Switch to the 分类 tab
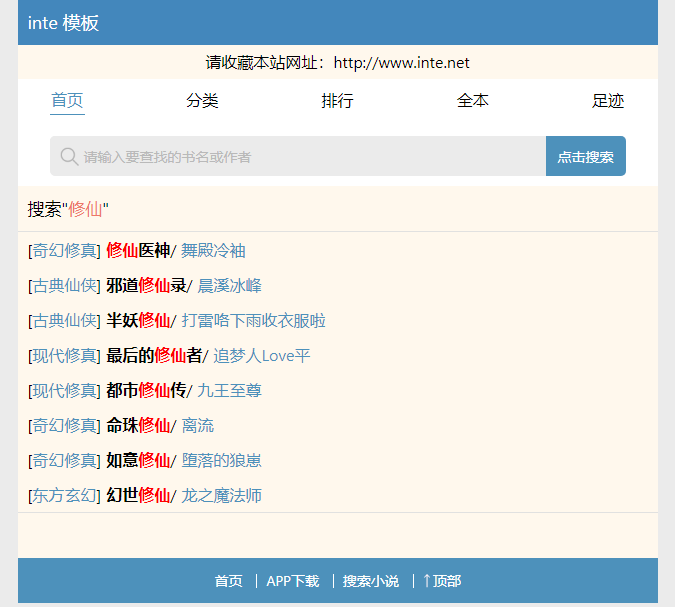 point(202,101)
